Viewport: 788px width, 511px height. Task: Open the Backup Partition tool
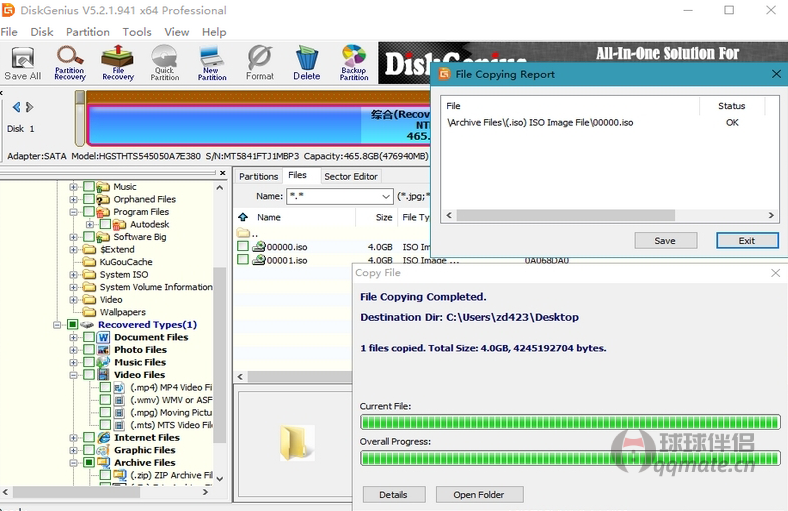coord(354,63)
